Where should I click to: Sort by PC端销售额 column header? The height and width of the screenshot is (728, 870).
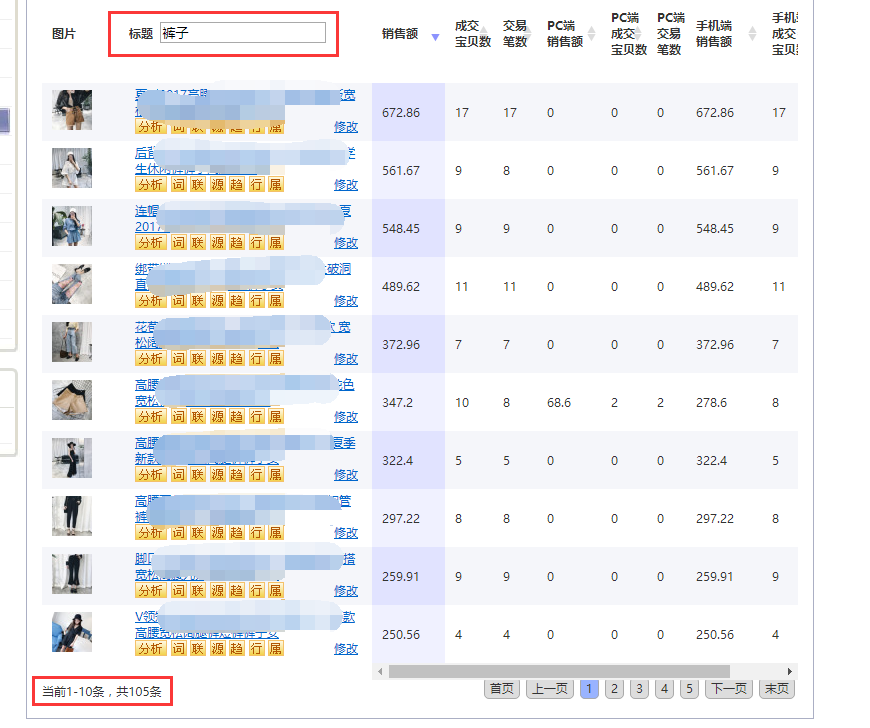(566, 34)
